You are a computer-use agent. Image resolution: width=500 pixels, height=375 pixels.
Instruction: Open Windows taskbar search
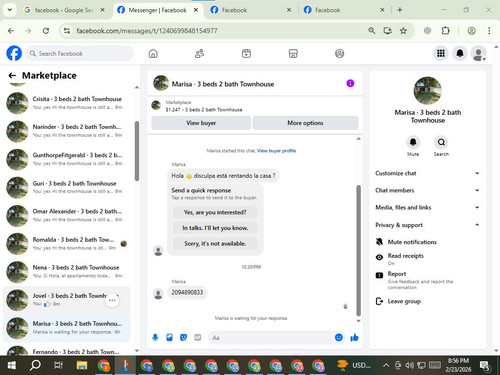pos(35,365)
